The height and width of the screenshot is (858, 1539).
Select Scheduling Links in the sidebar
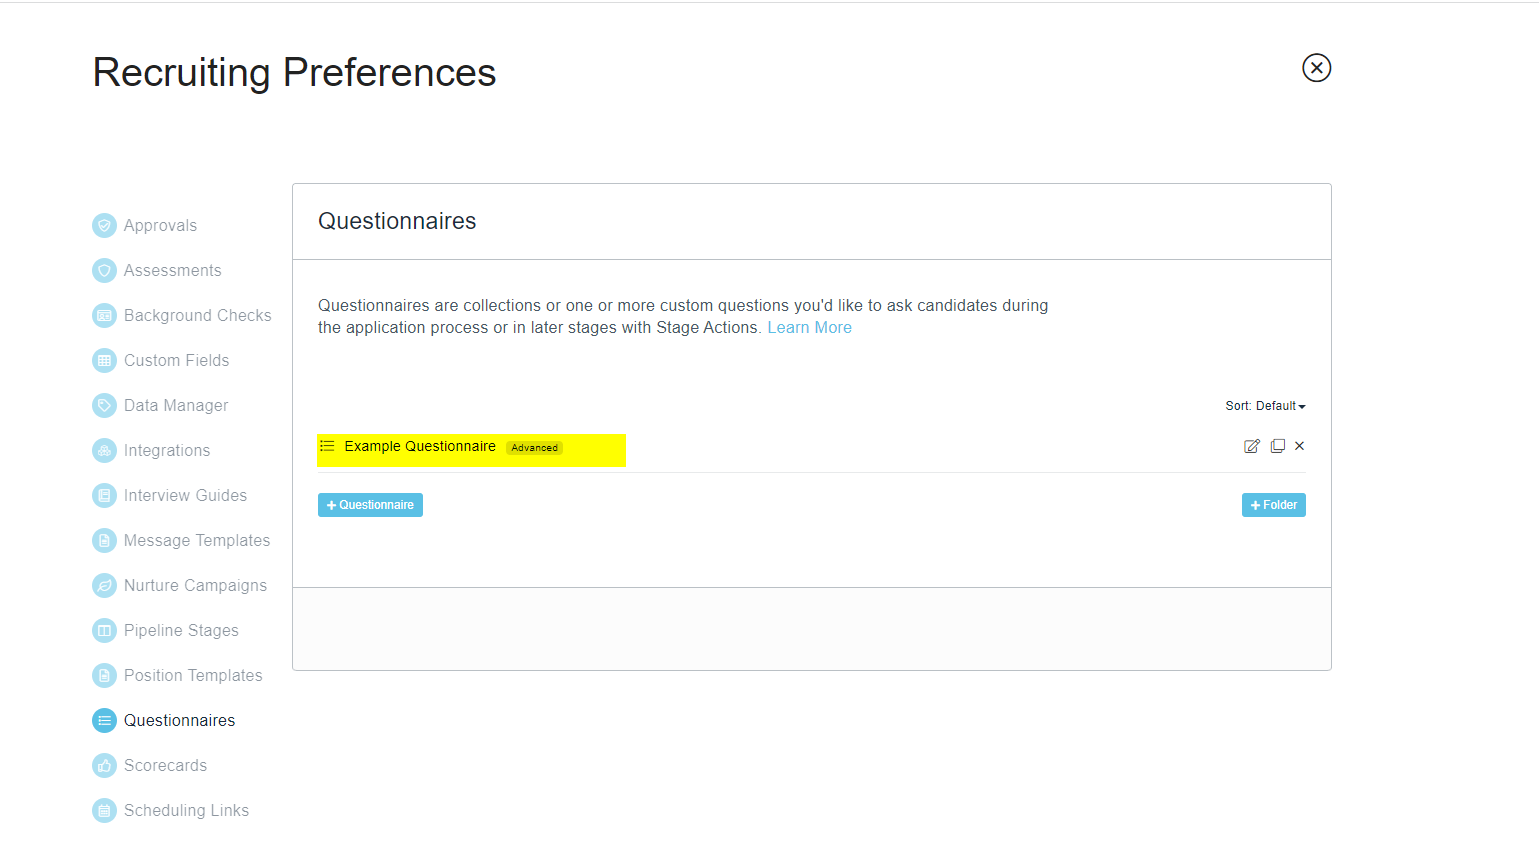tap(104, 810)
